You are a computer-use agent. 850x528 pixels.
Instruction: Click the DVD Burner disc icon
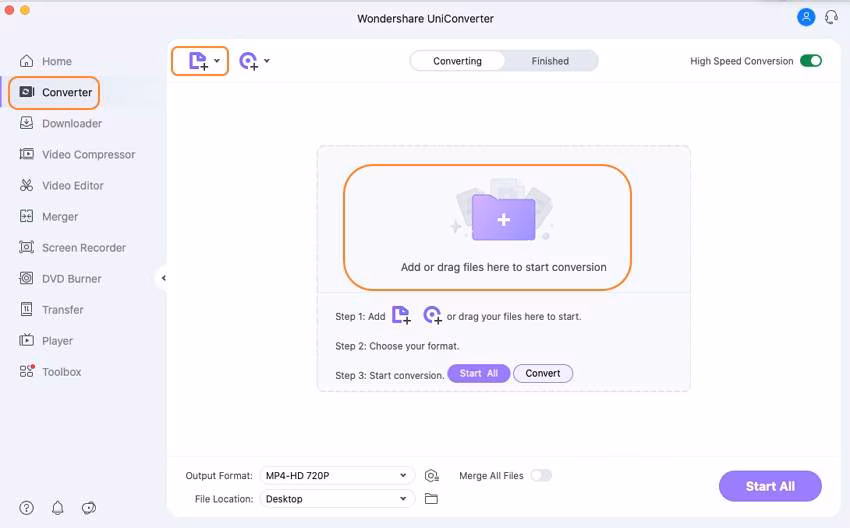(x=26, y=278)
